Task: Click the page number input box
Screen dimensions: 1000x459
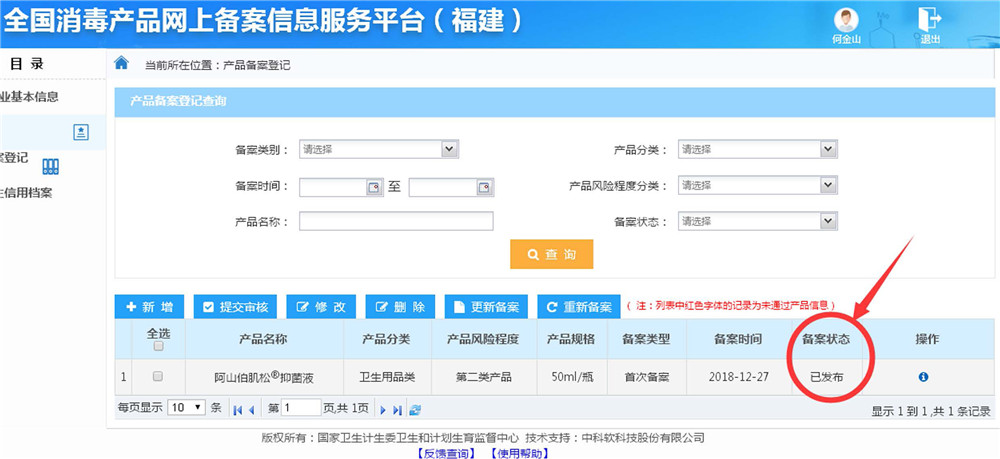Action: click(x=301, y=407)
